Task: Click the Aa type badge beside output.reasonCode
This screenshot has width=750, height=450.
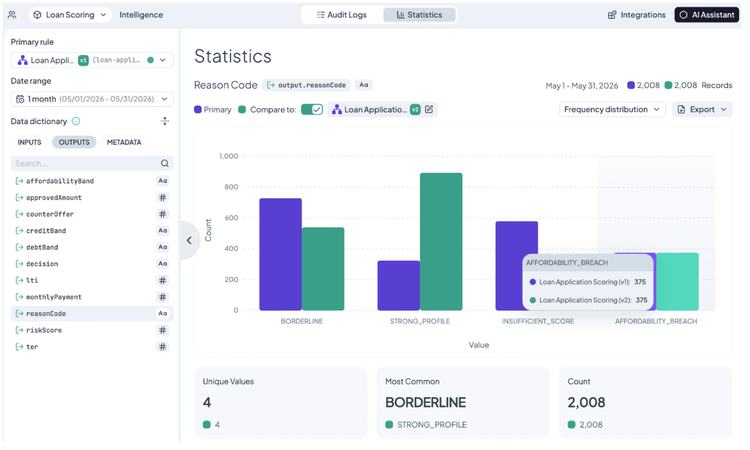Action: click(364, 85)
